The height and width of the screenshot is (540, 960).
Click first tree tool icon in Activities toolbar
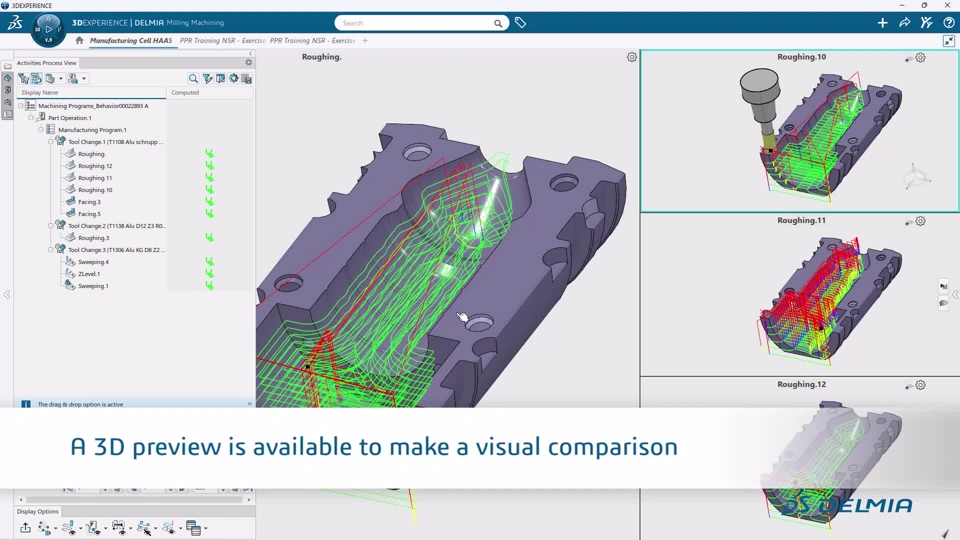click(23, 78)
